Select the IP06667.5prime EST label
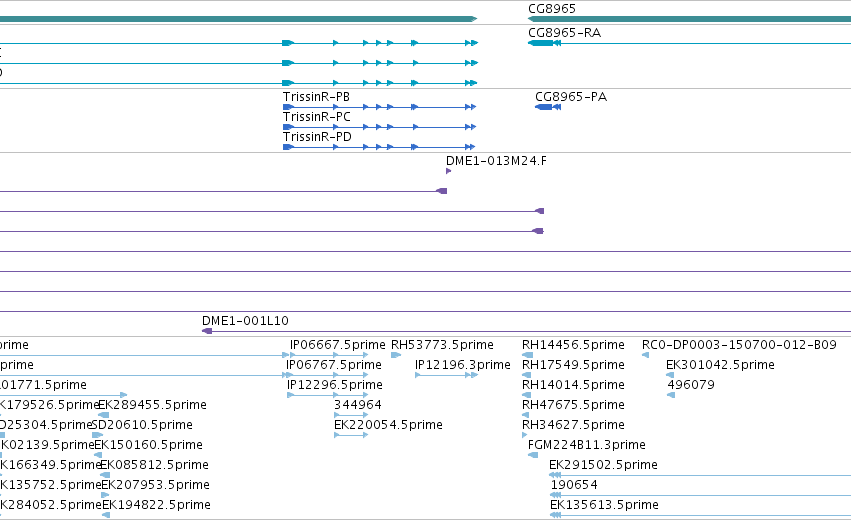 338,345
